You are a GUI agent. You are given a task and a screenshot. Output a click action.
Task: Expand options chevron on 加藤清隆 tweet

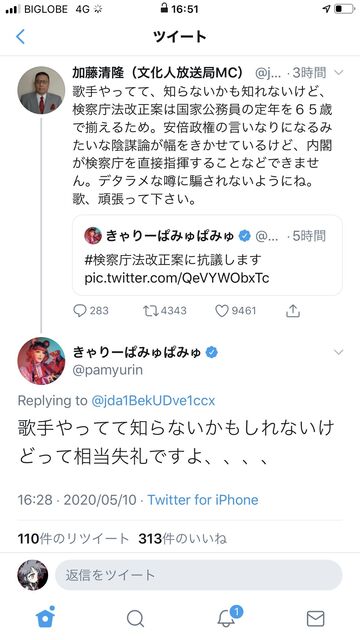338,73
